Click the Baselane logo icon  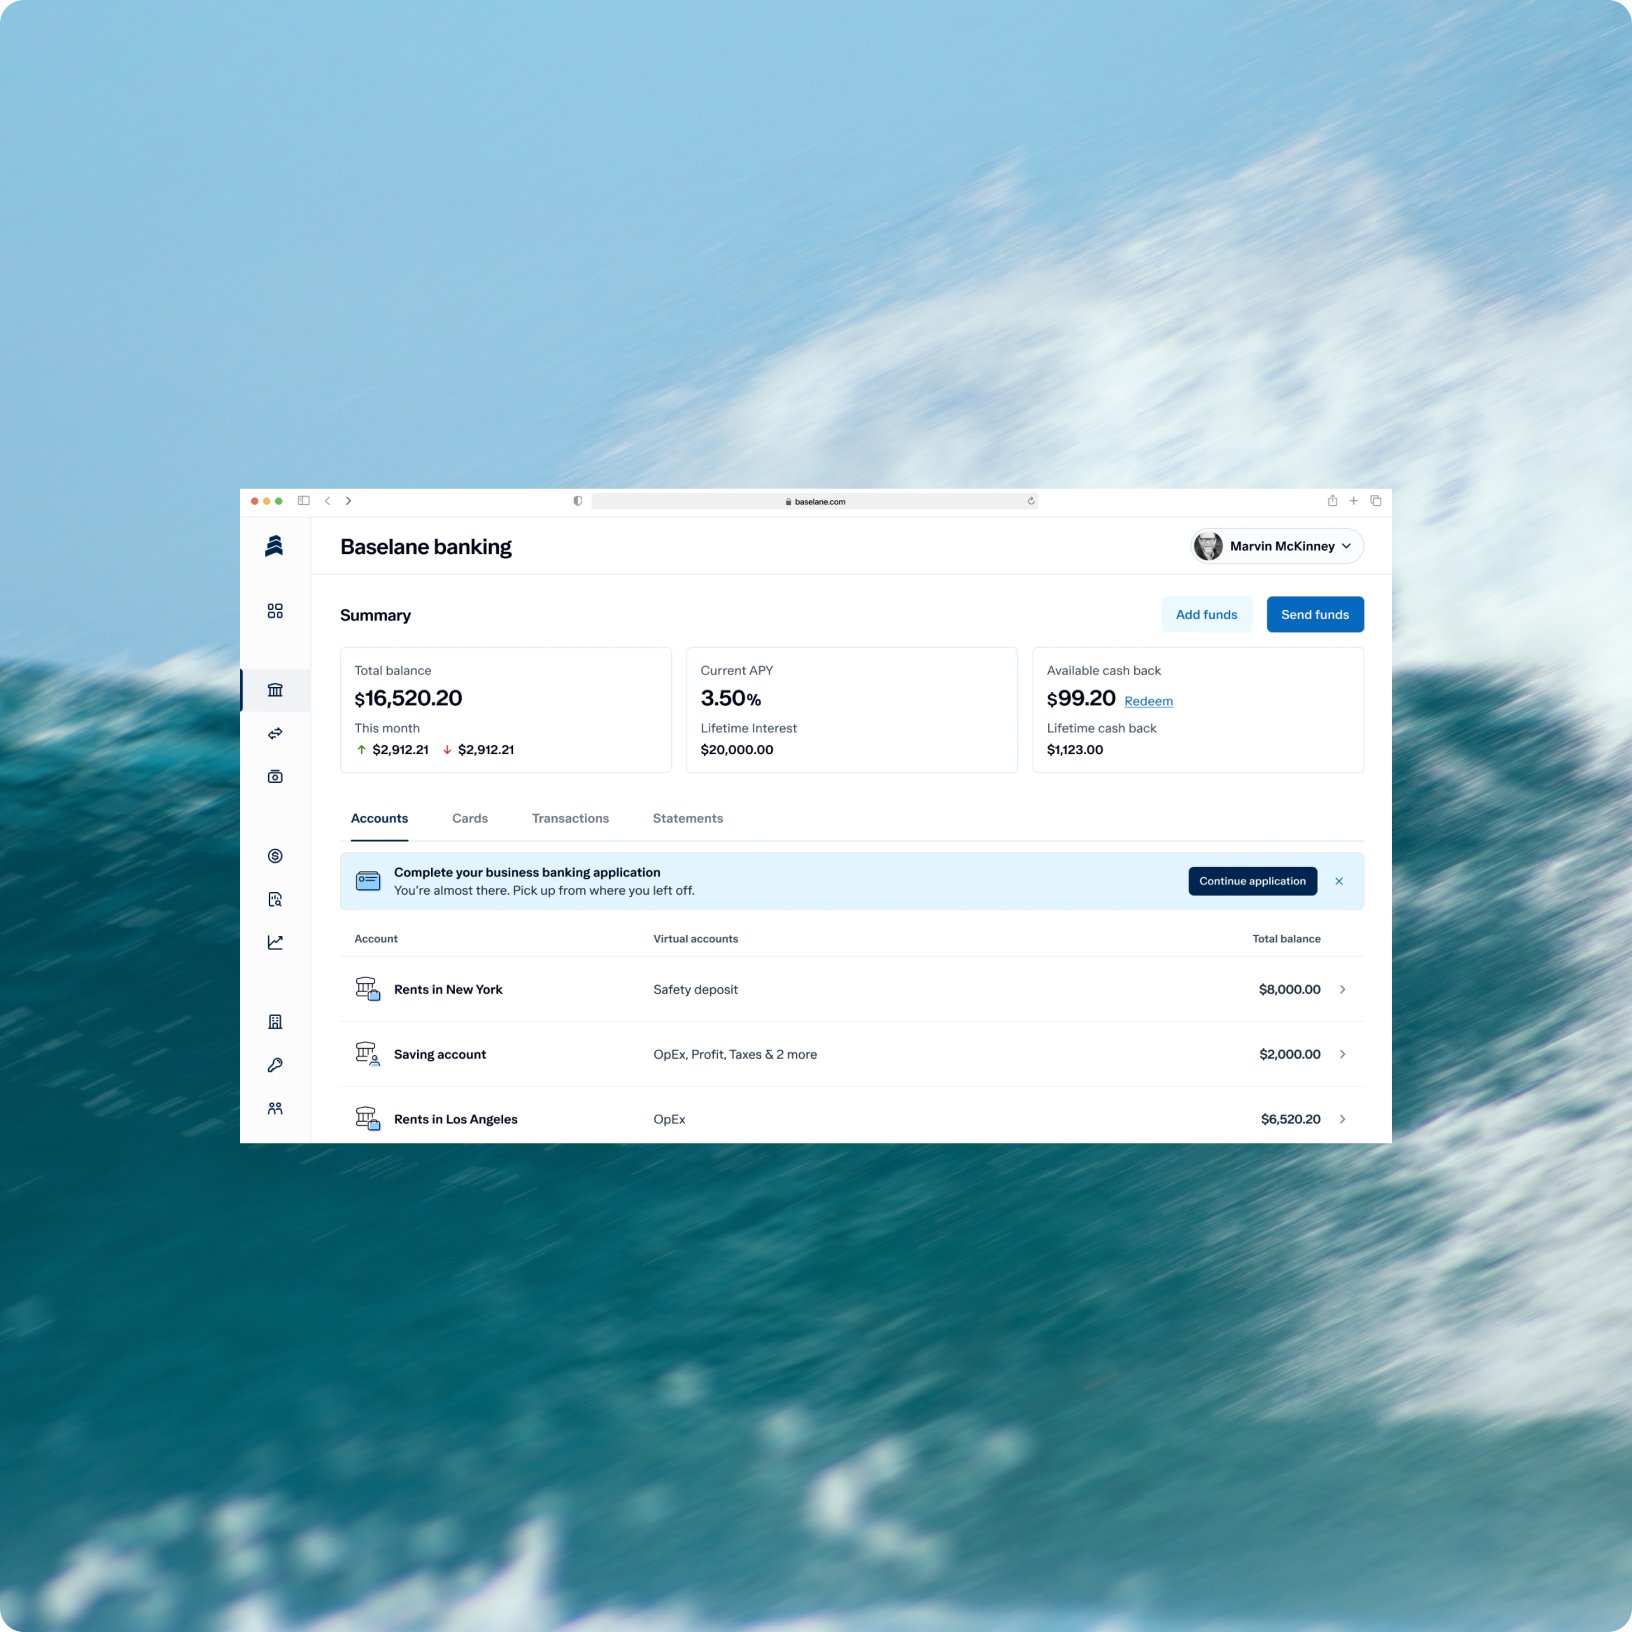coord(274,545)
